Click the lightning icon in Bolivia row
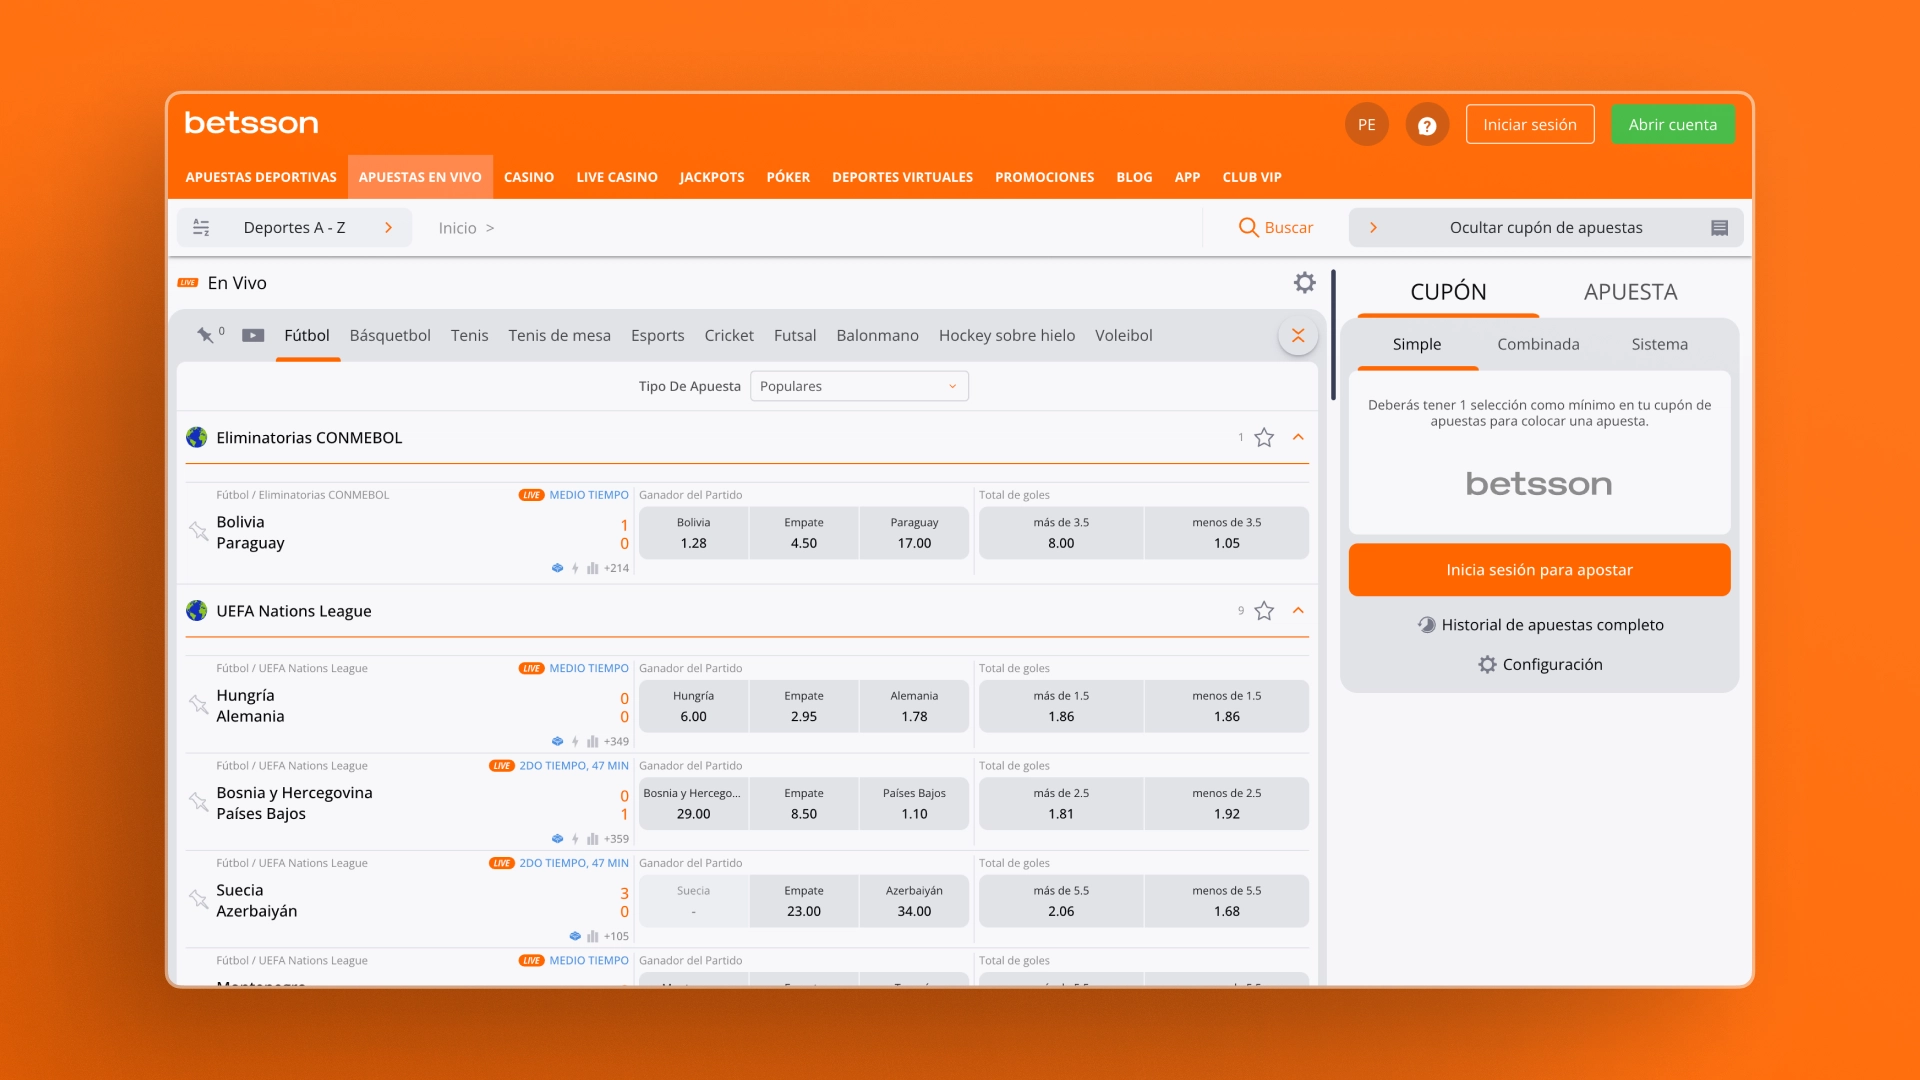 [x=575, y=568]
